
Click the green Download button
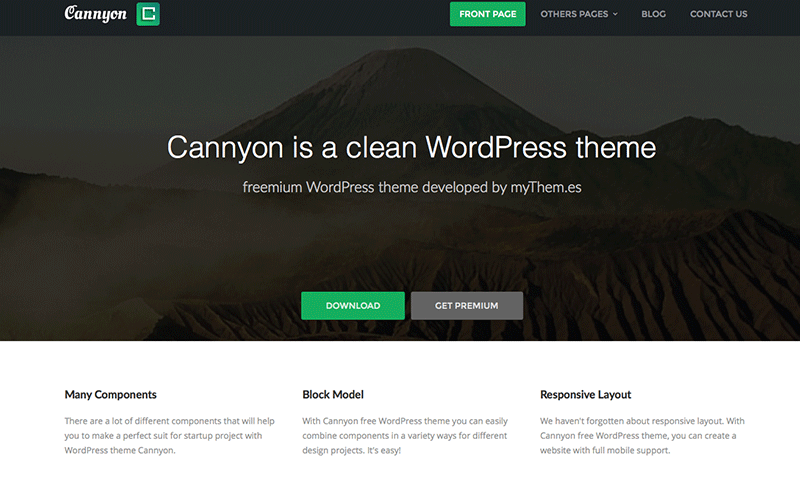tap(353, 306)
